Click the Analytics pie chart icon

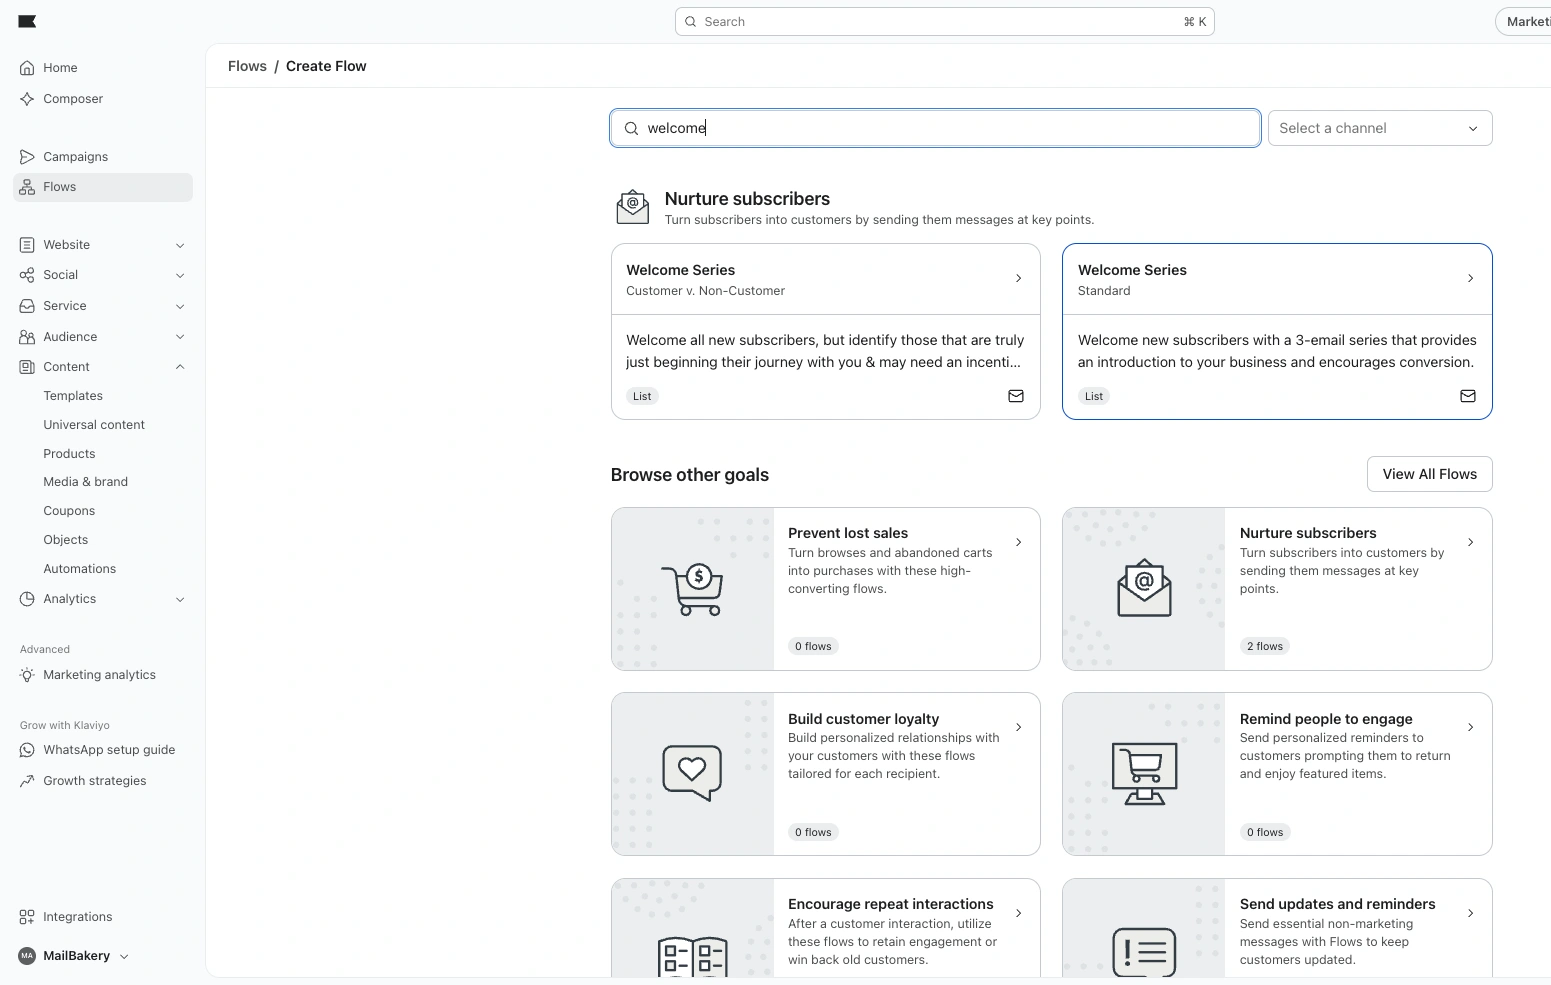click(x=27, y=599)
